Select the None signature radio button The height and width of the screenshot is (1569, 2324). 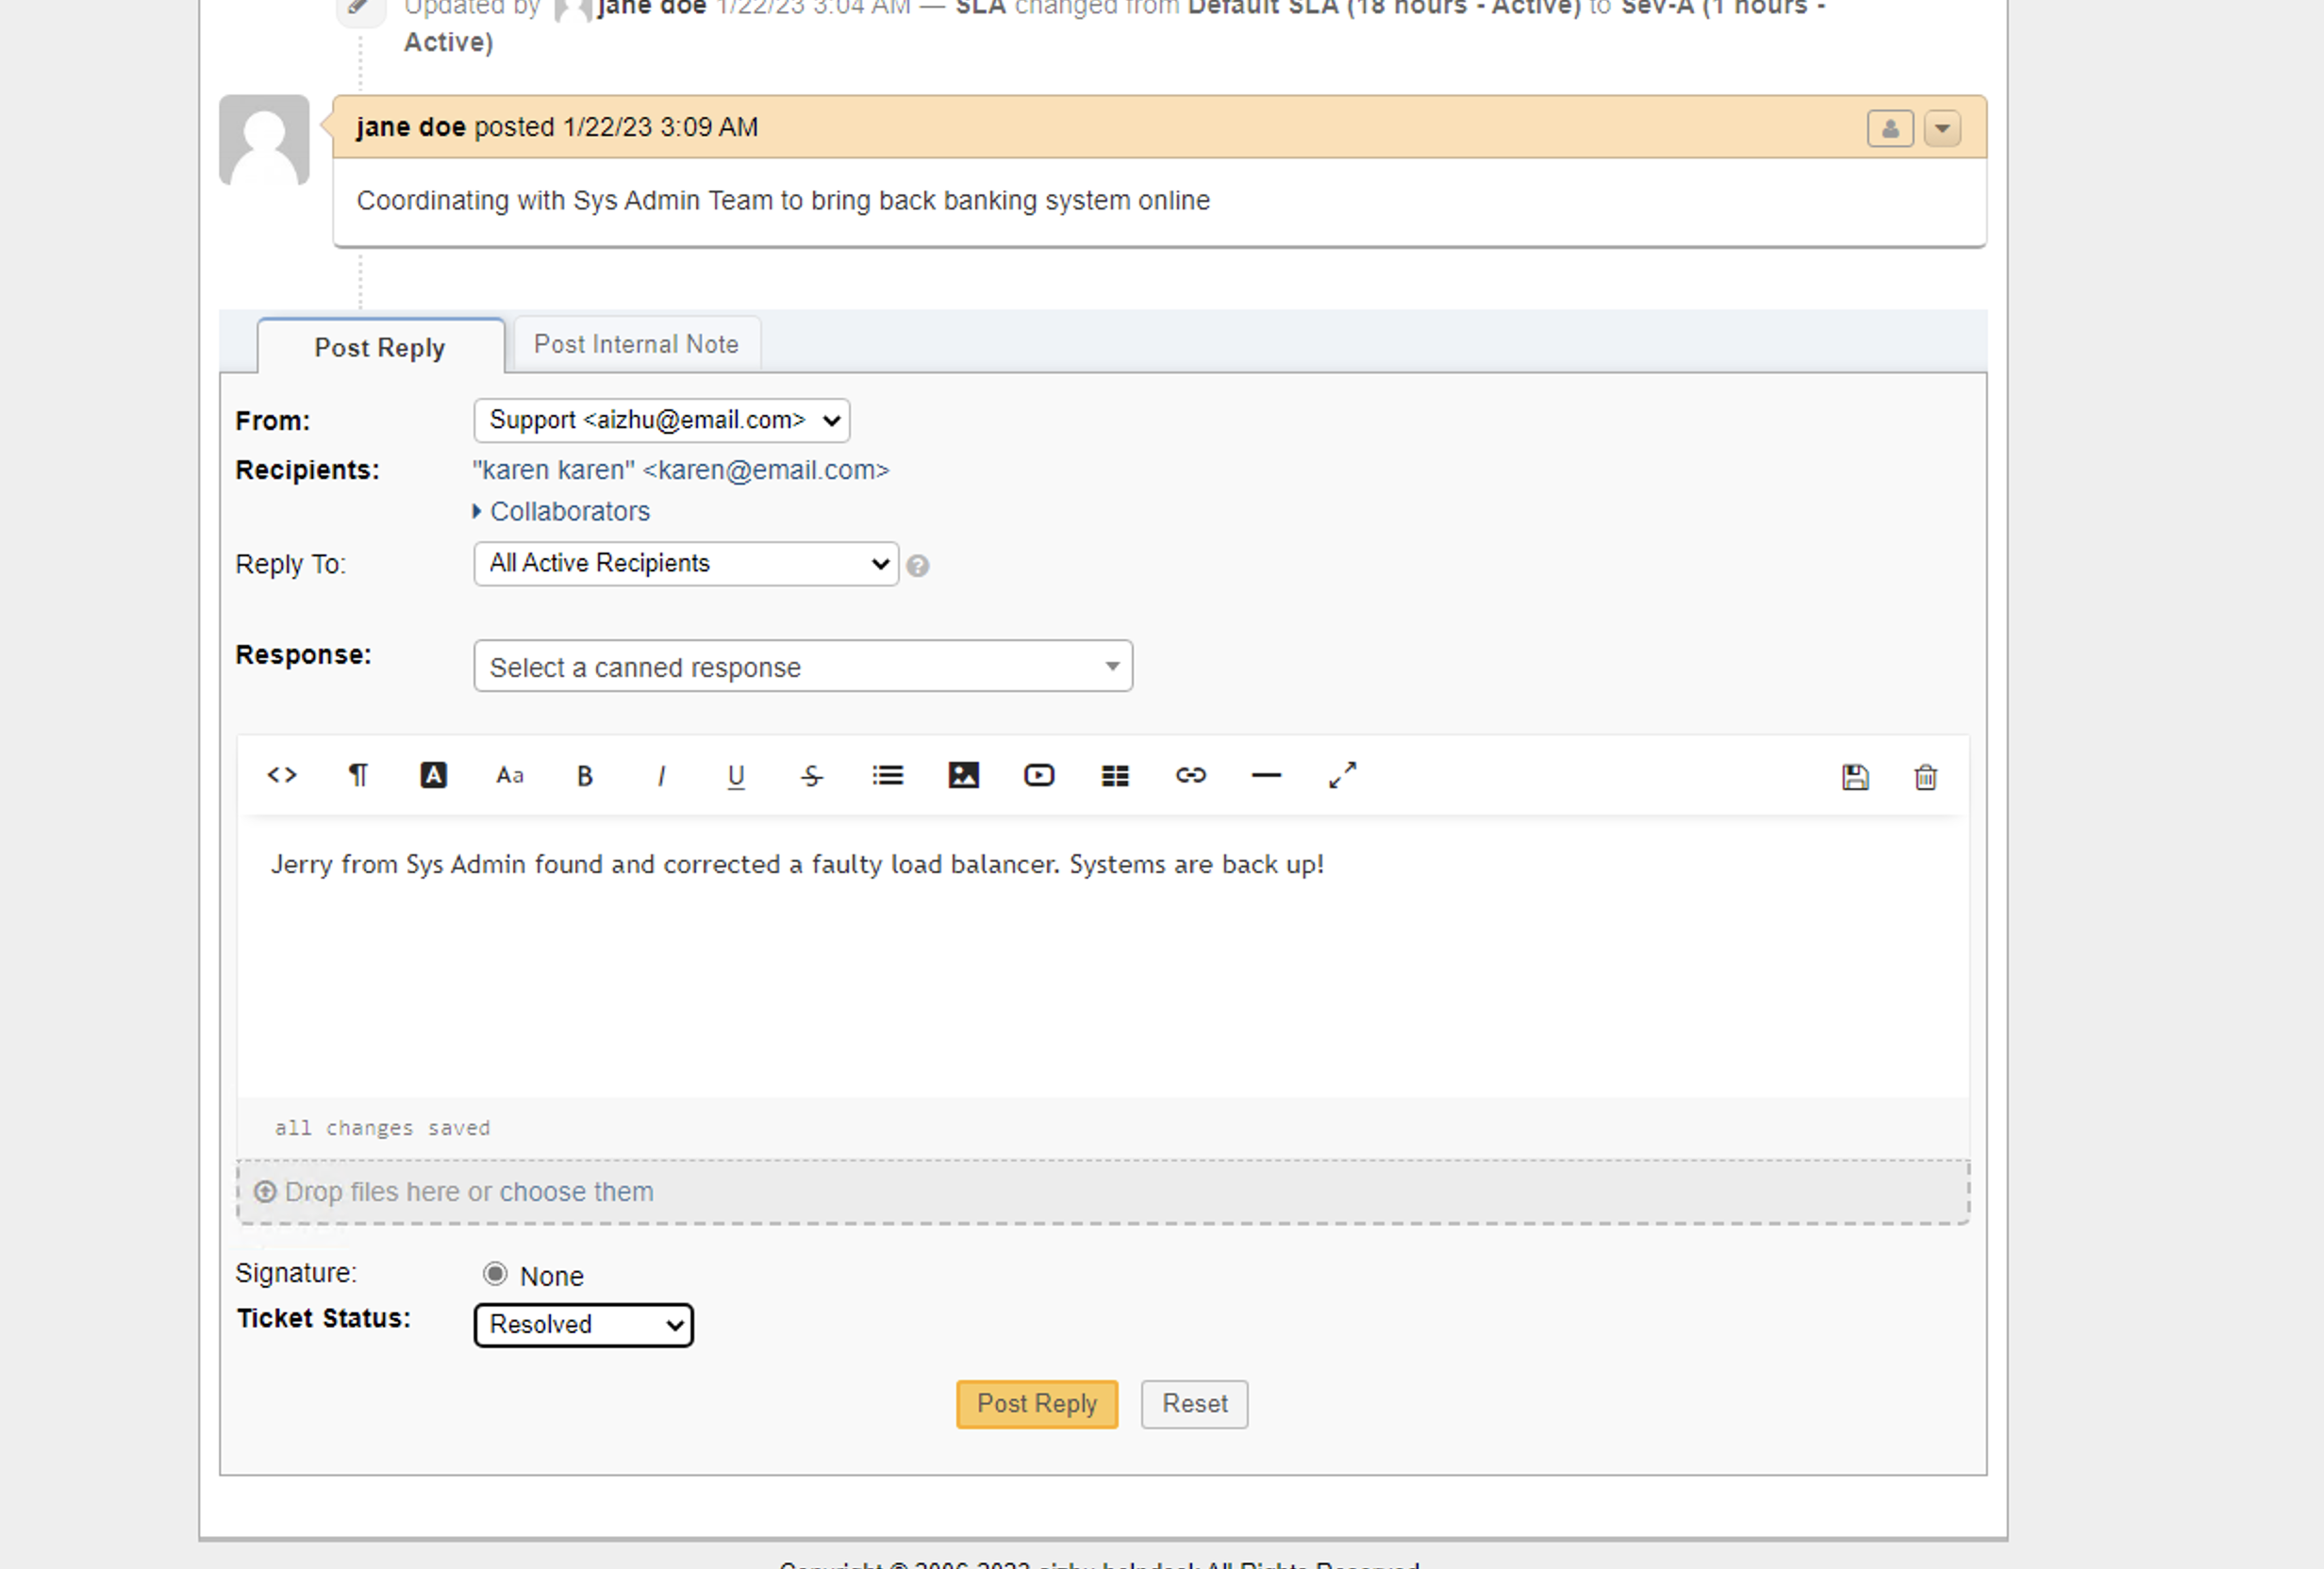[495, 1273]
